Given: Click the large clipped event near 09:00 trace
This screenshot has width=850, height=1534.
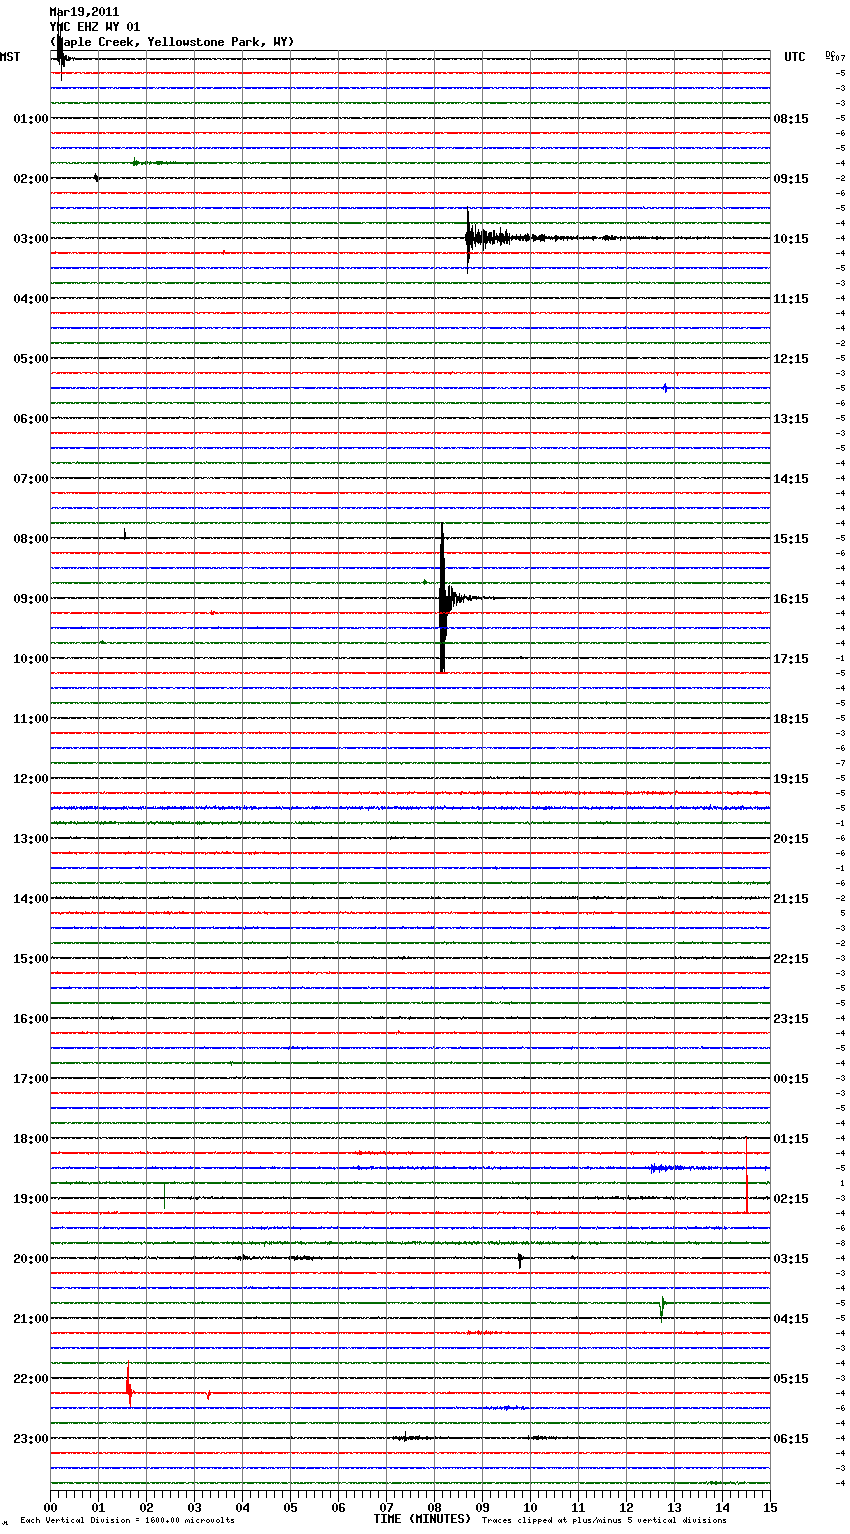Looking at the screenshot, I should pos(442,598).
